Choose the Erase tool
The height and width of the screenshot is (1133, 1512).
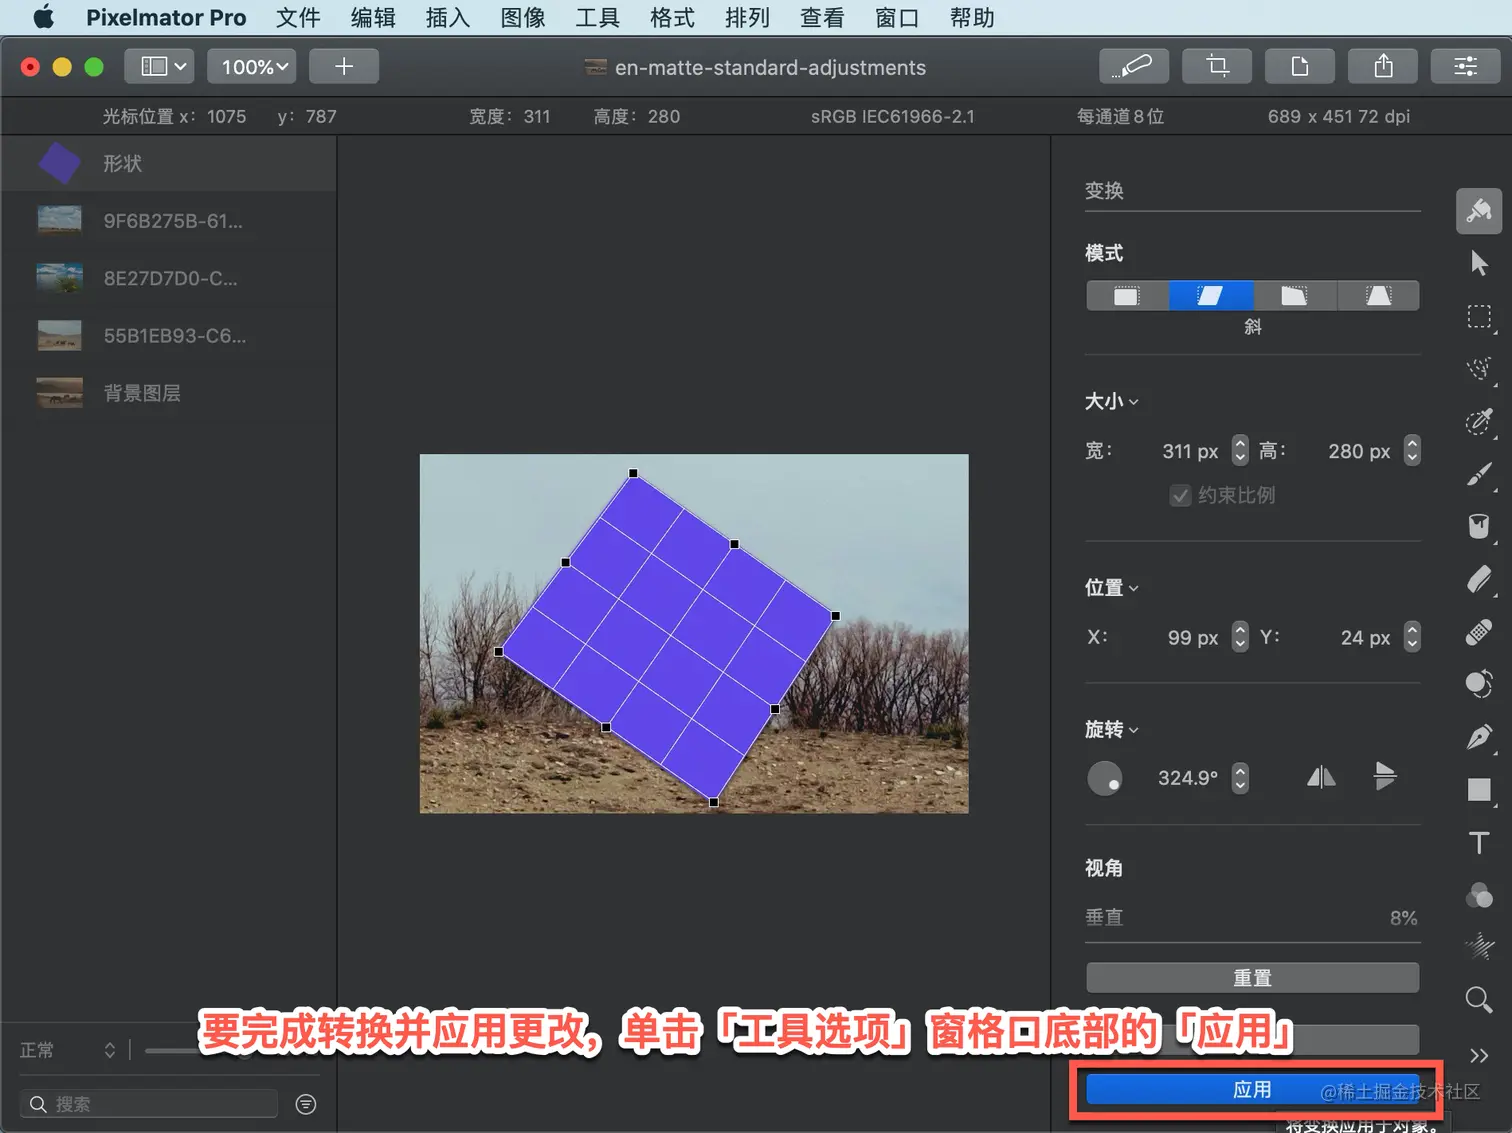pos(1479,579)
